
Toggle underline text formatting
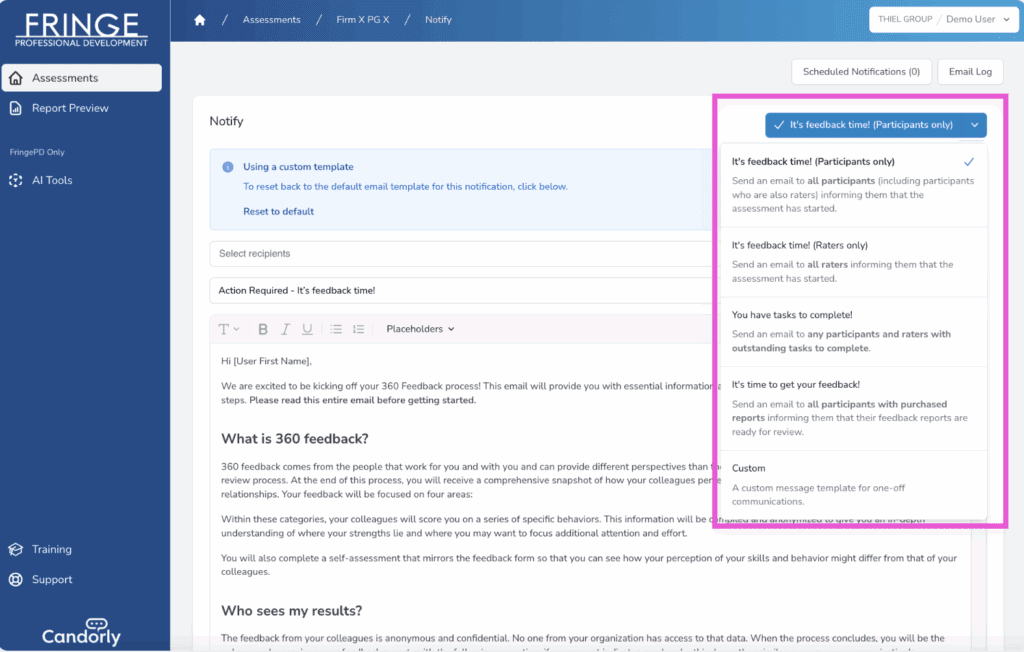click(x=307, y=329)
